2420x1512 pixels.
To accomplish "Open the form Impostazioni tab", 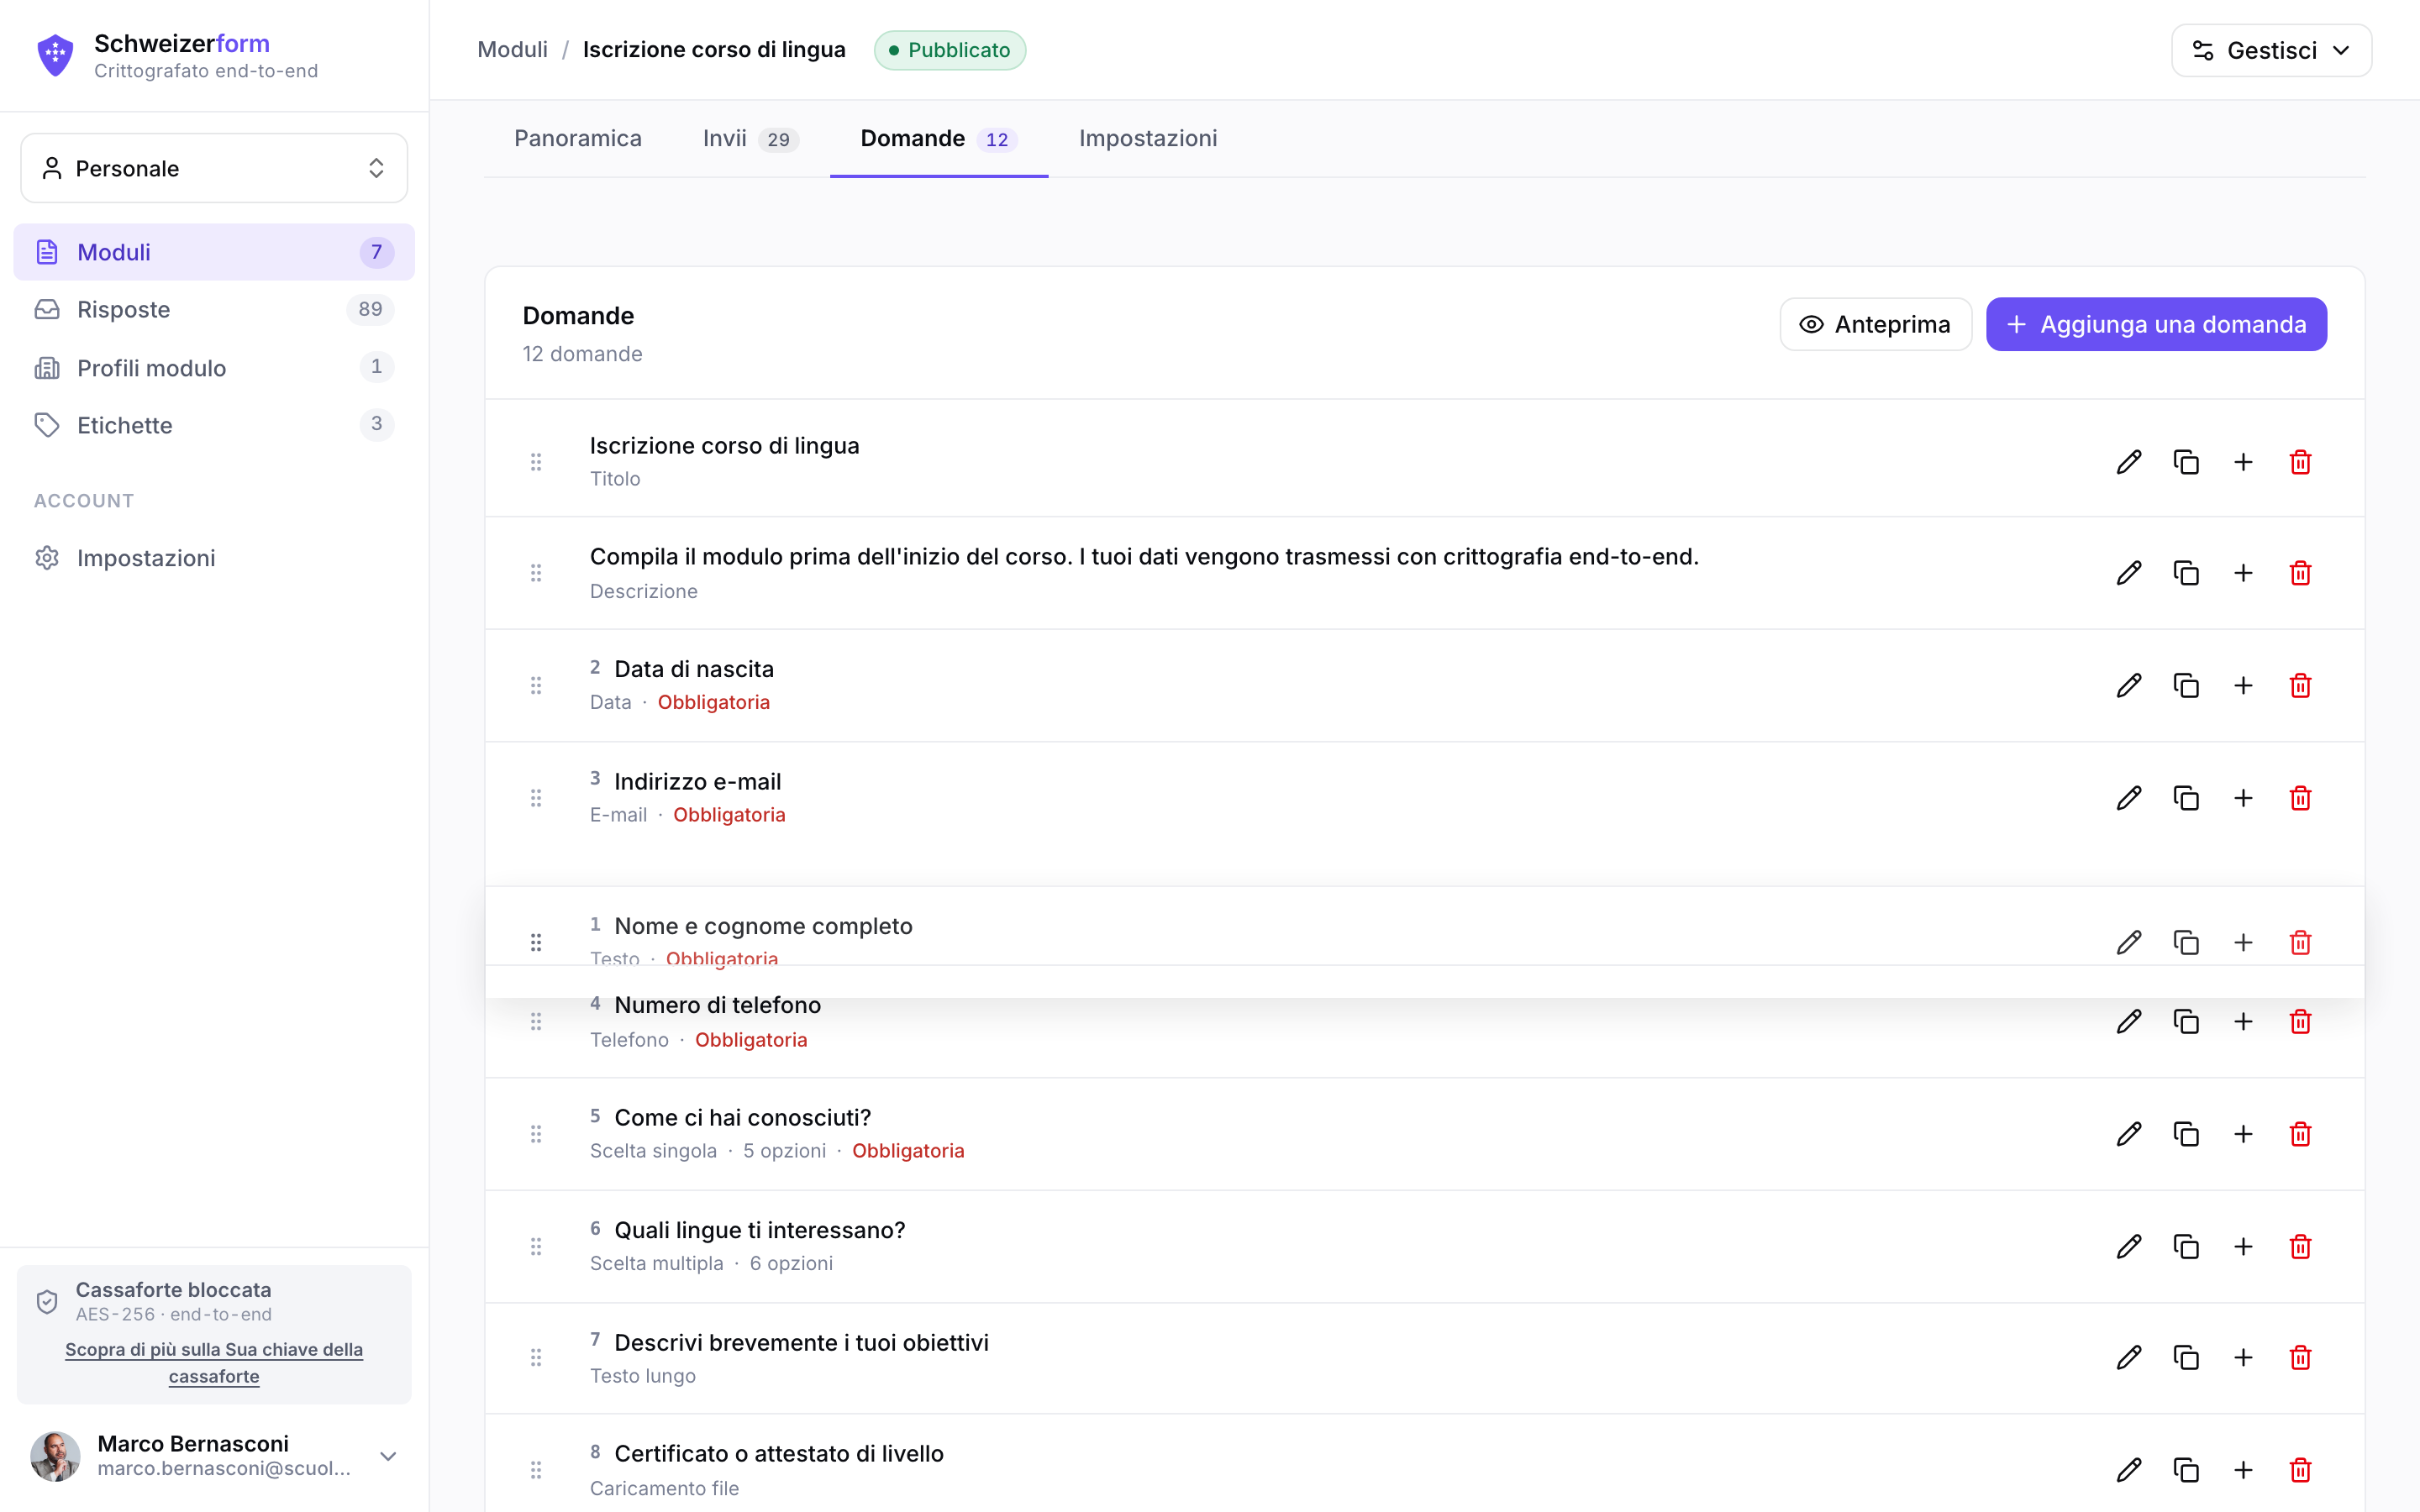I will pyautogui.click(x=1148, y=138).
